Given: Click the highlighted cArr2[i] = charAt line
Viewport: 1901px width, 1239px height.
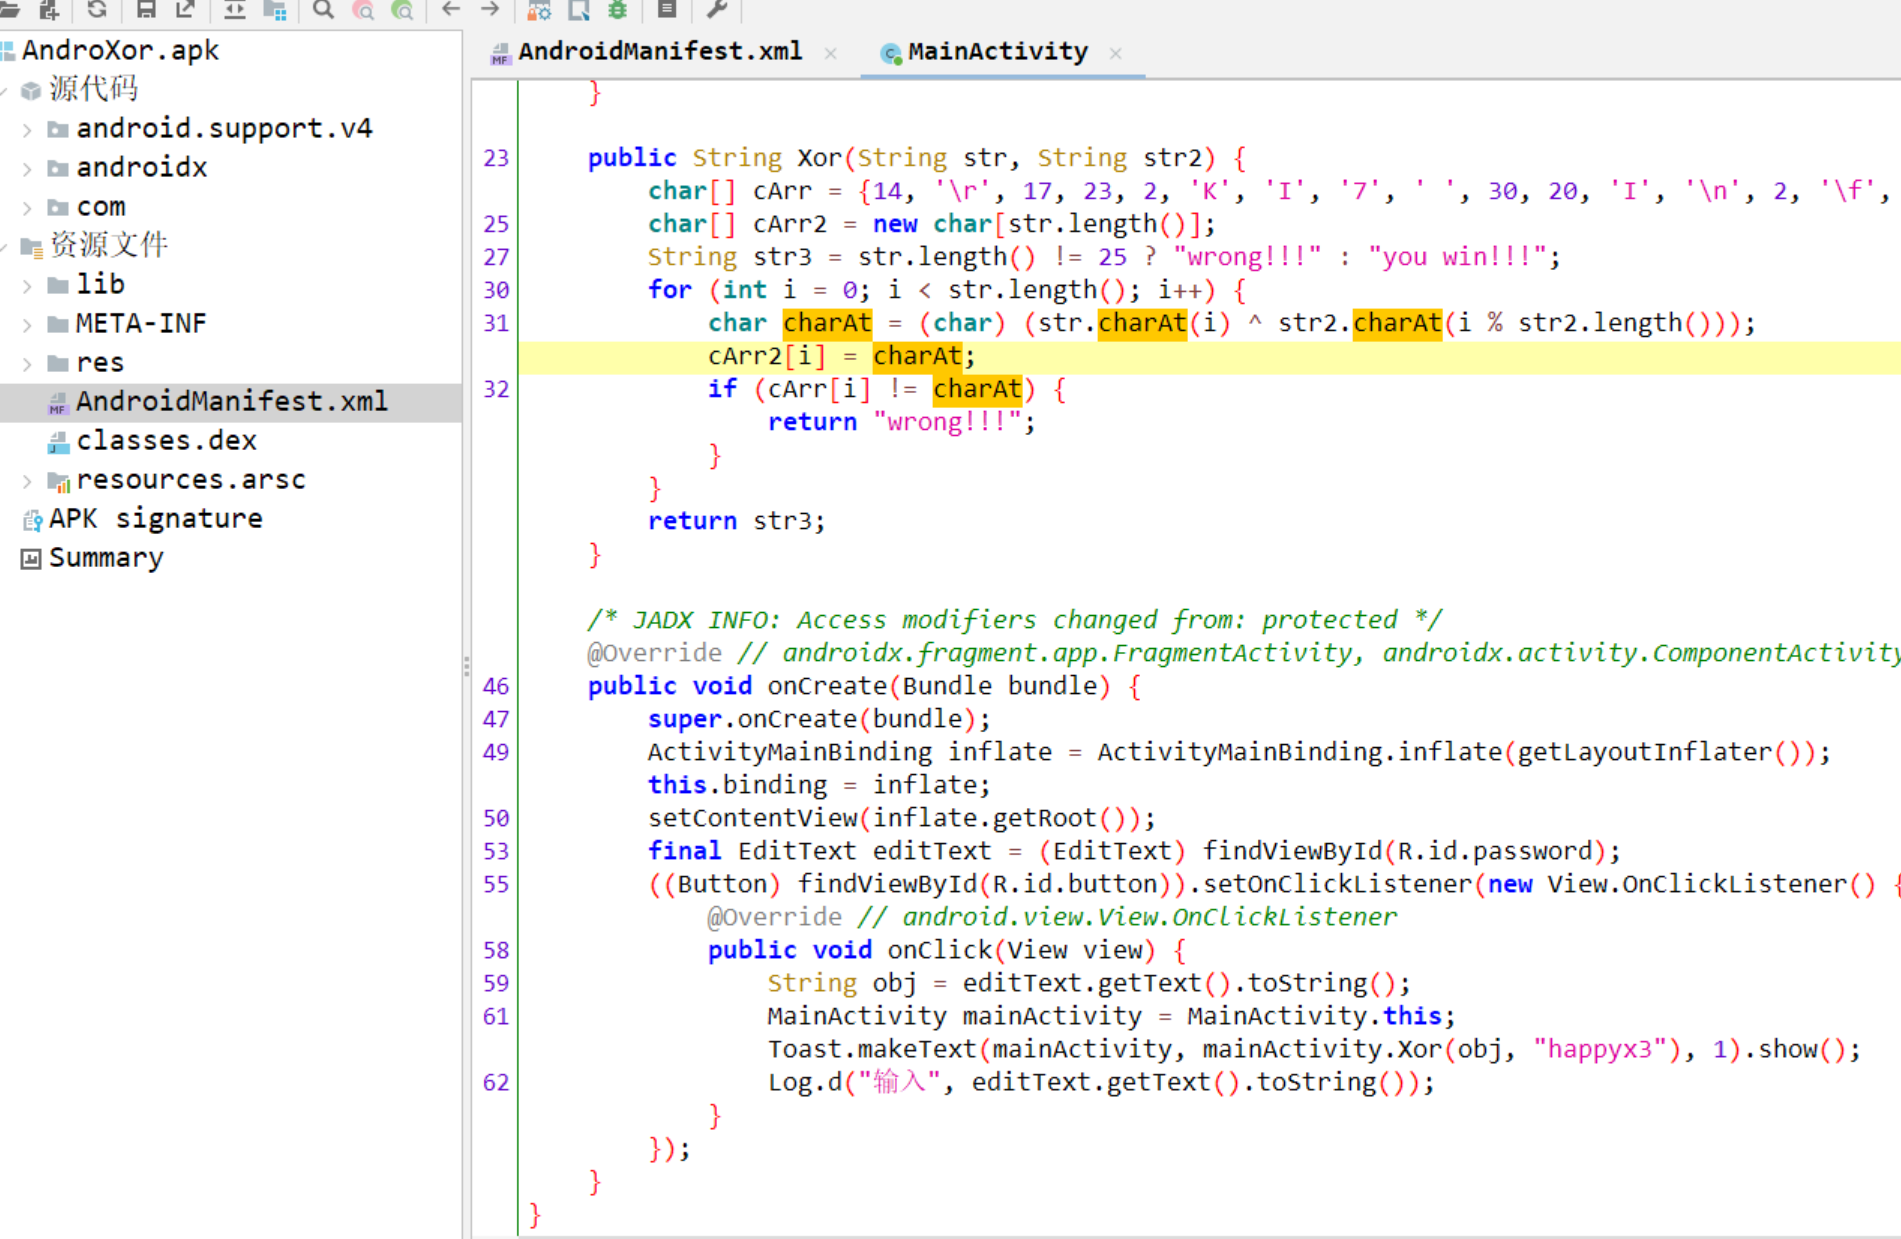Looking at the screenshot, I should pyautogui.click(x=1209, y=356).
